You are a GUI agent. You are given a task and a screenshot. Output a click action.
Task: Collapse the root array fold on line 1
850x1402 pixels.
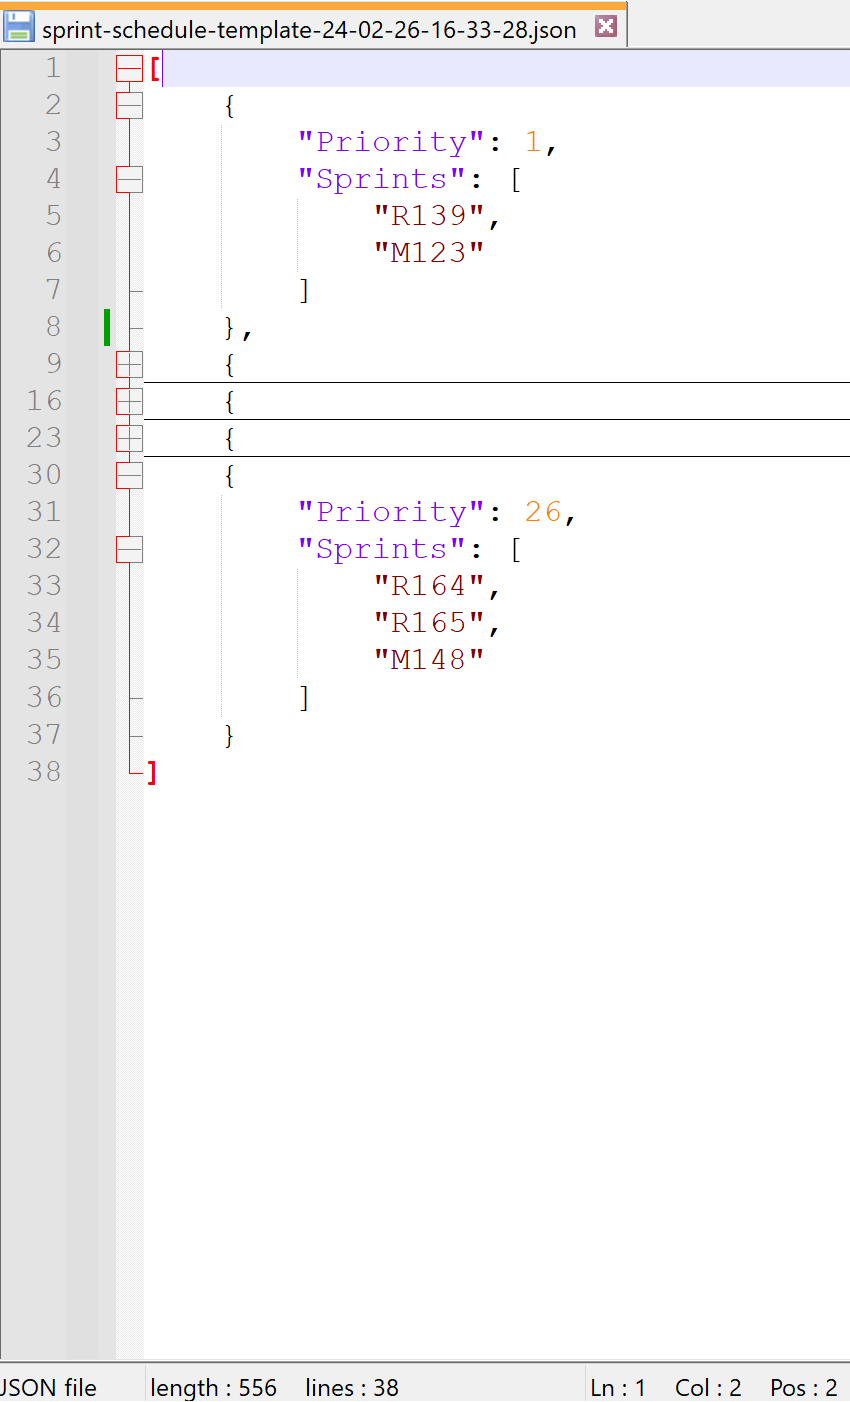130,68
